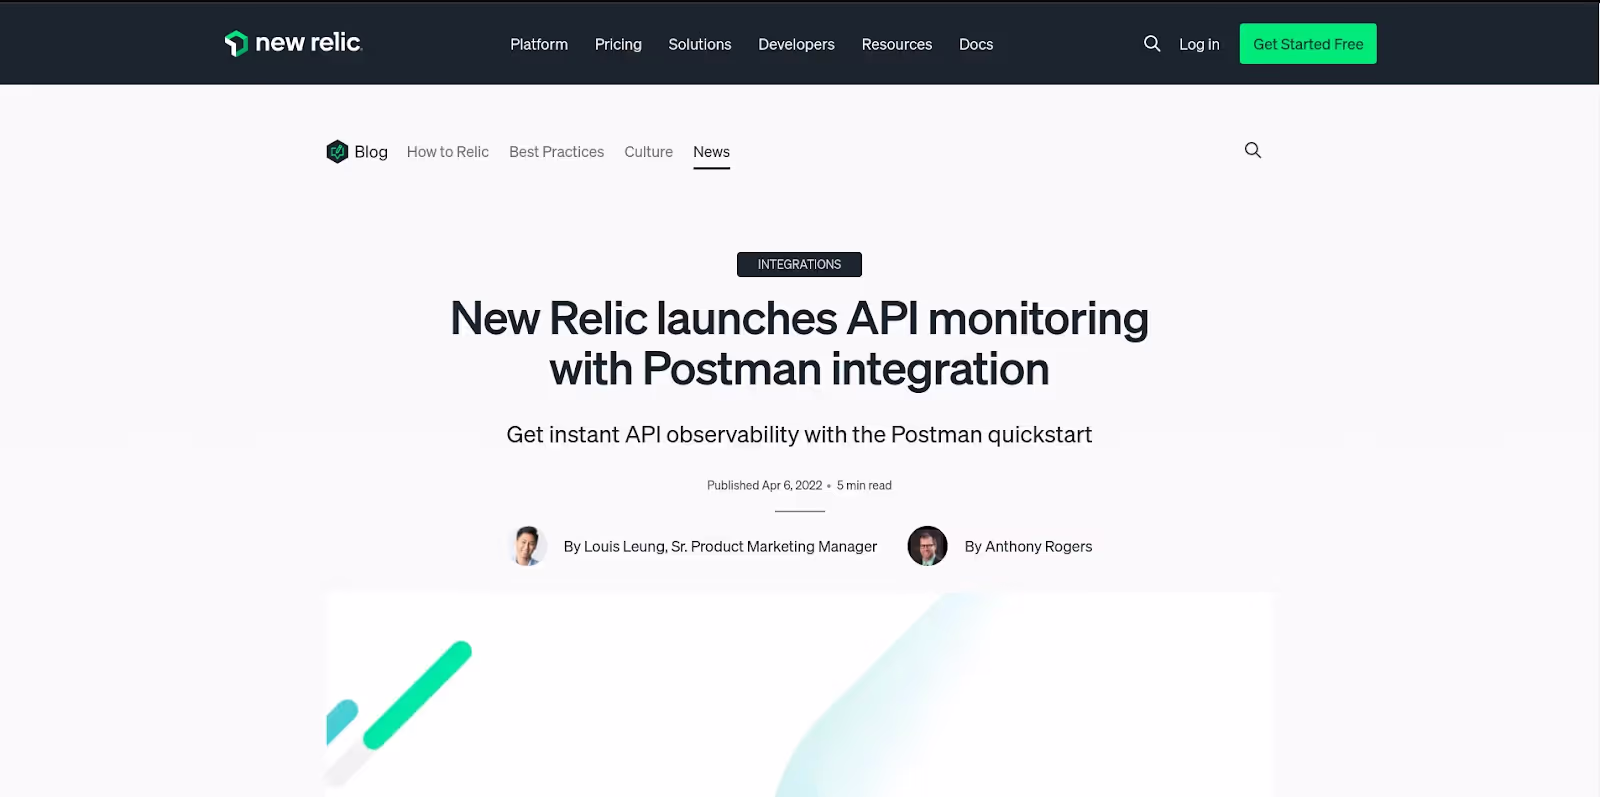The width and height of the screenshot is (1600, 797).
Task: Go to Docs
Action: (976, 44)
